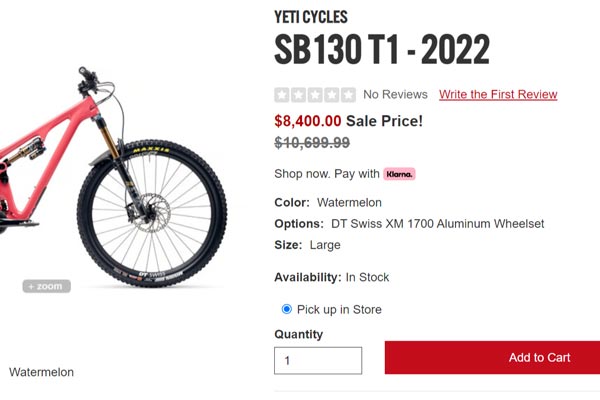Click the Large size value
The width and height of the screenshot is (600, 400).
pos(324,245)
